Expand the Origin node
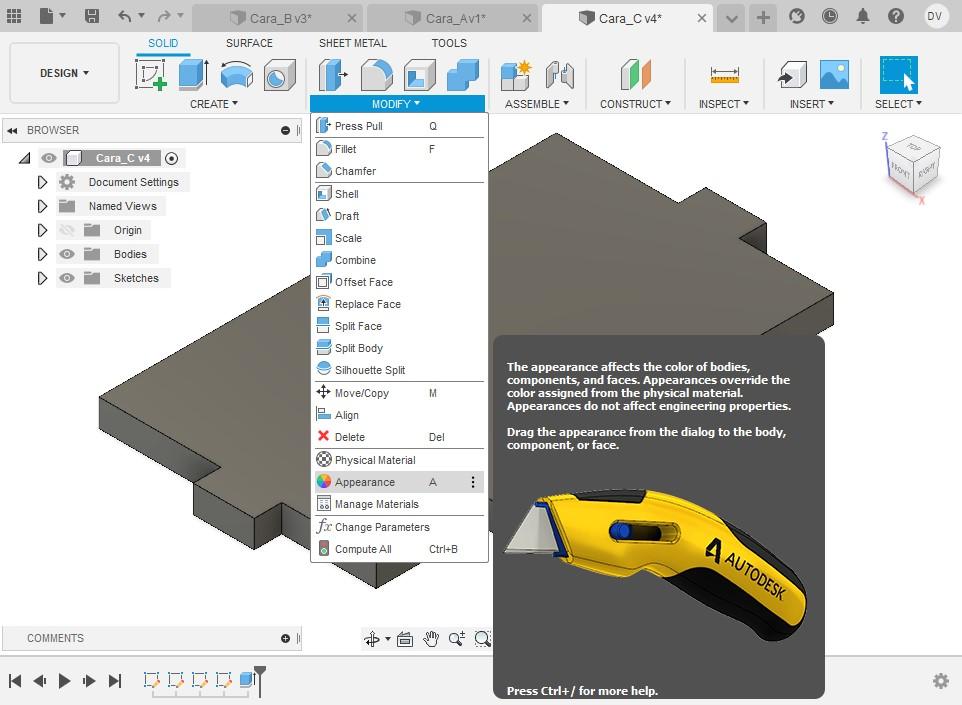962x705 pixels. [42, 230]
